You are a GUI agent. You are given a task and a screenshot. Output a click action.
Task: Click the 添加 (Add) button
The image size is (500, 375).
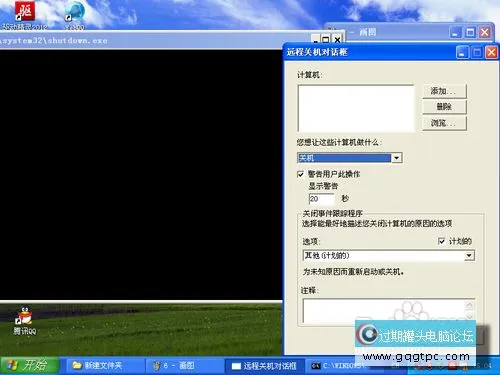point(444,91)
